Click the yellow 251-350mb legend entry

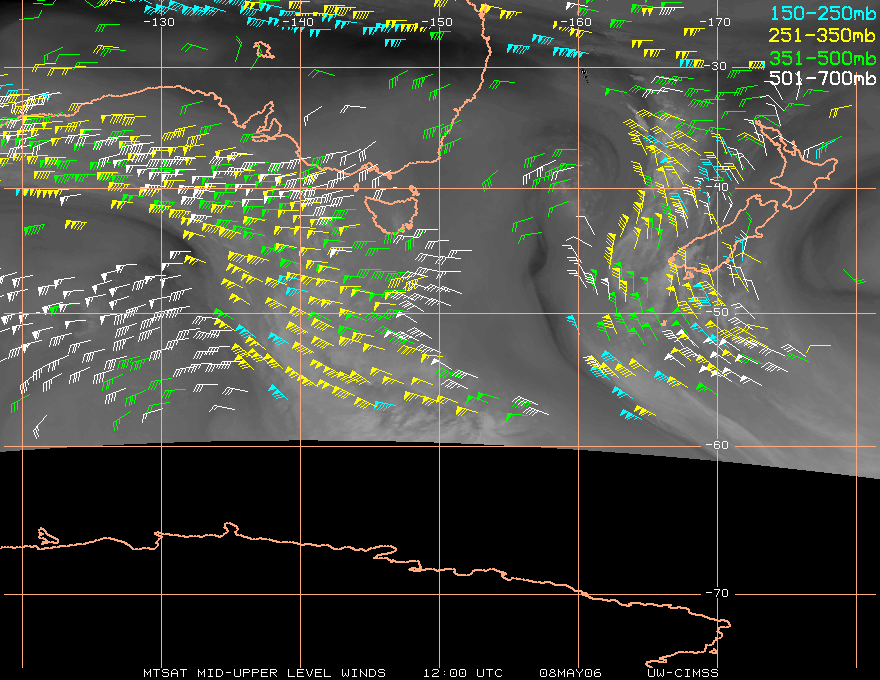click(x=822, y=35)
